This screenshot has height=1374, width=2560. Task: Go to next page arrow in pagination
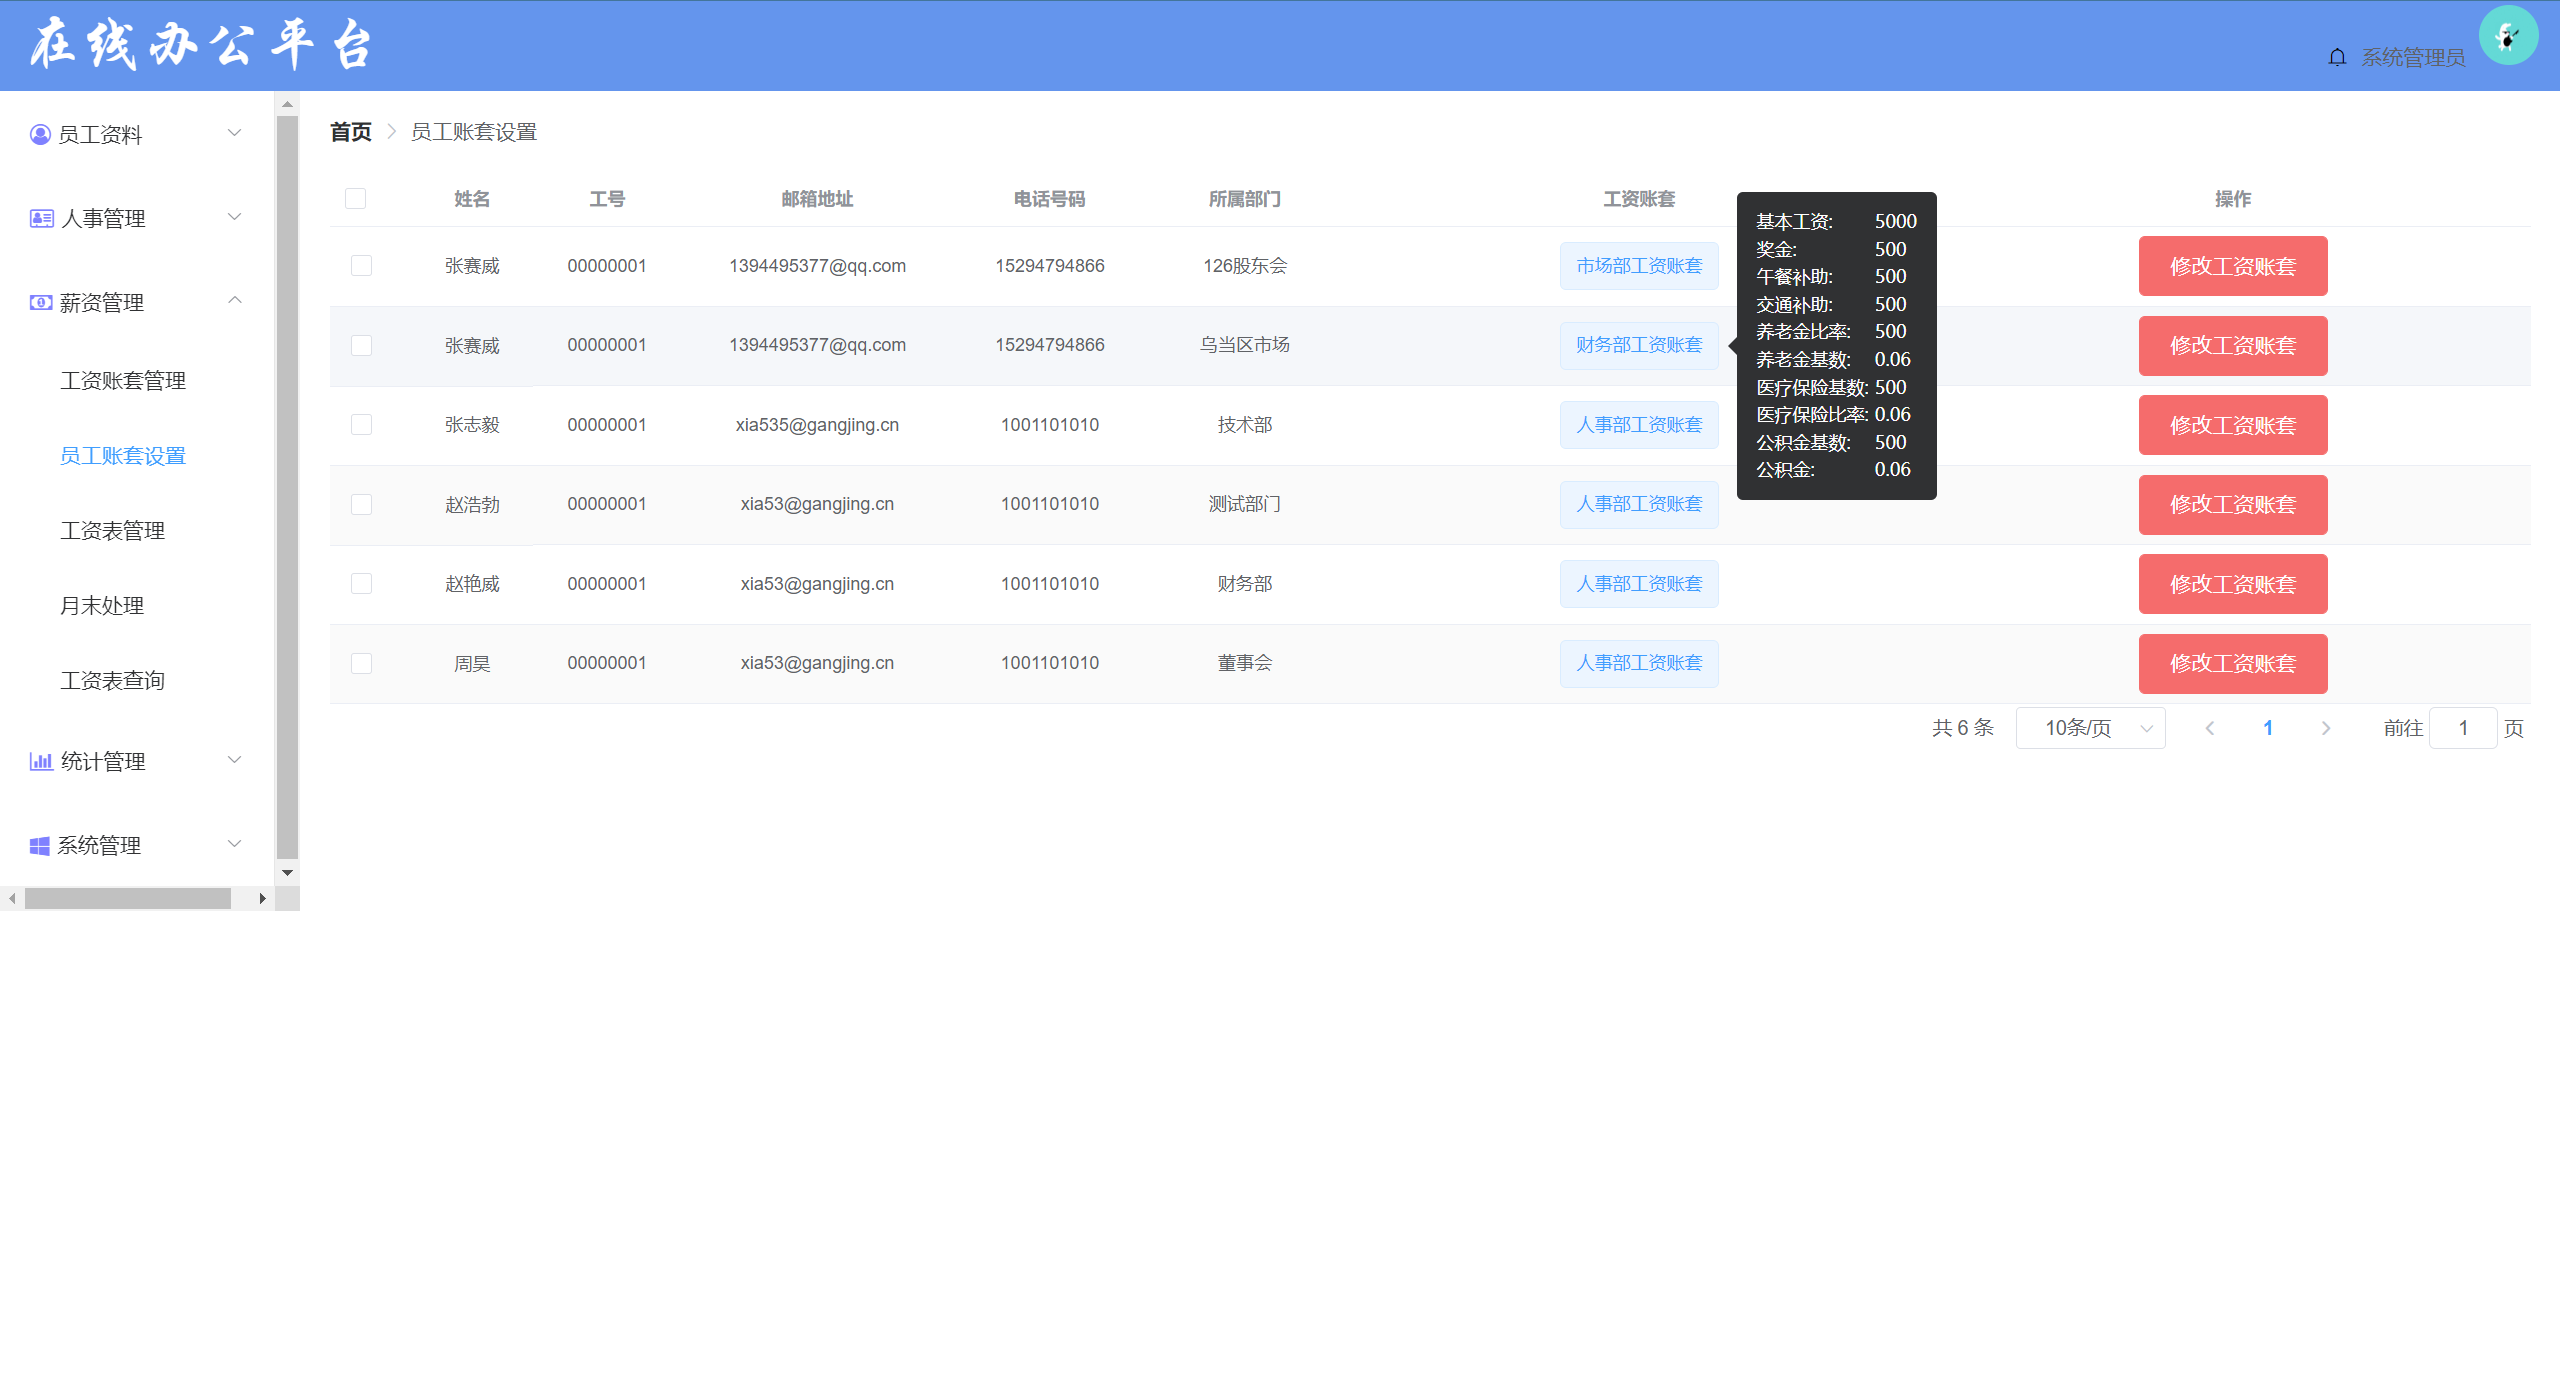pos(2325,728)
